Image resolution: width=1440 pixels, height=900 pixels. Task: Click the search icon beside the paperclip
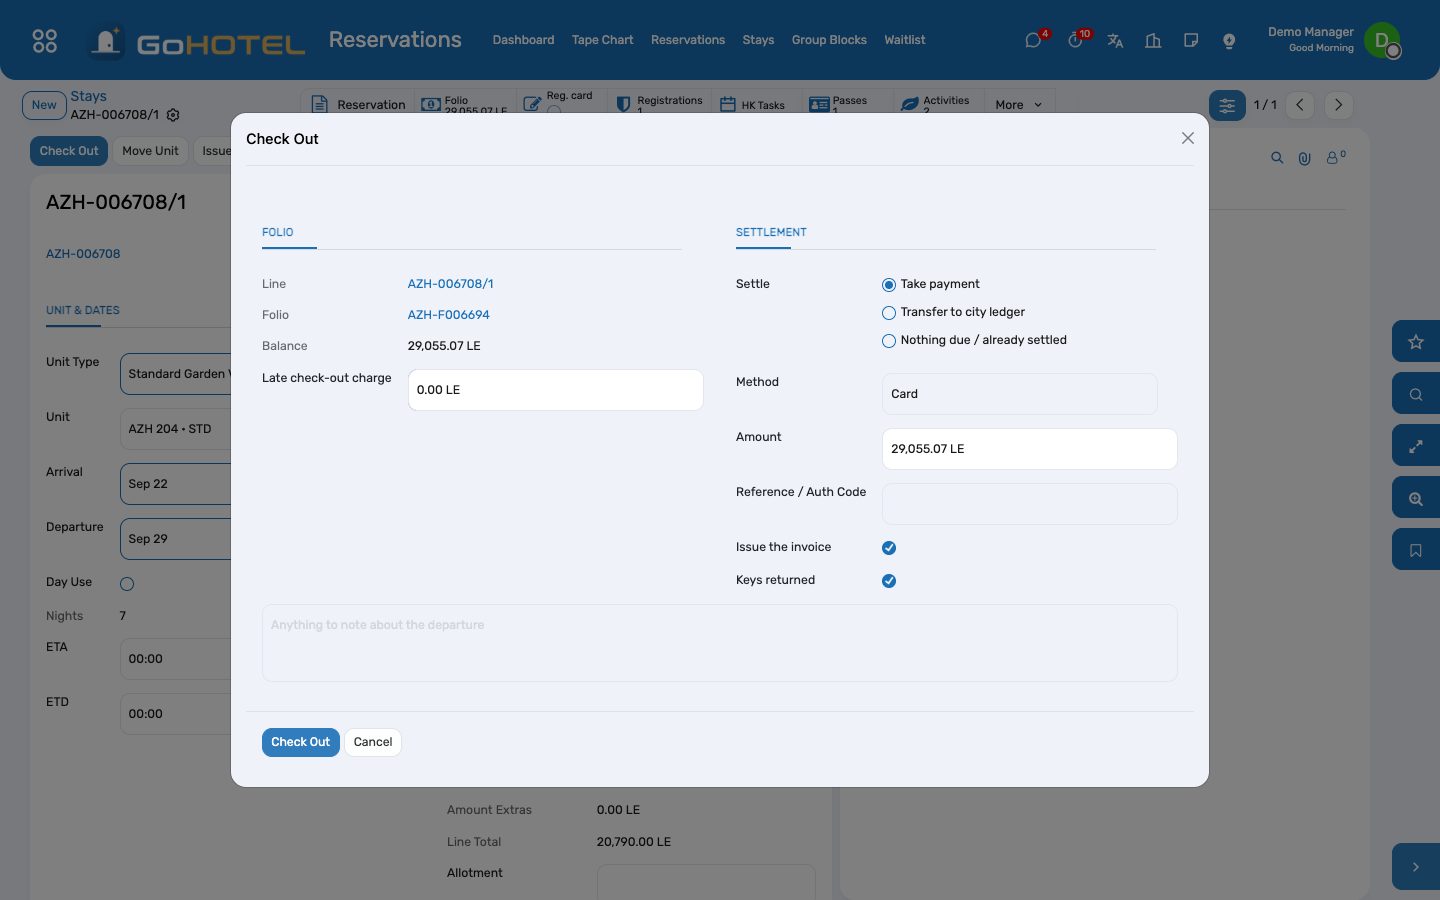point(1277,158)
